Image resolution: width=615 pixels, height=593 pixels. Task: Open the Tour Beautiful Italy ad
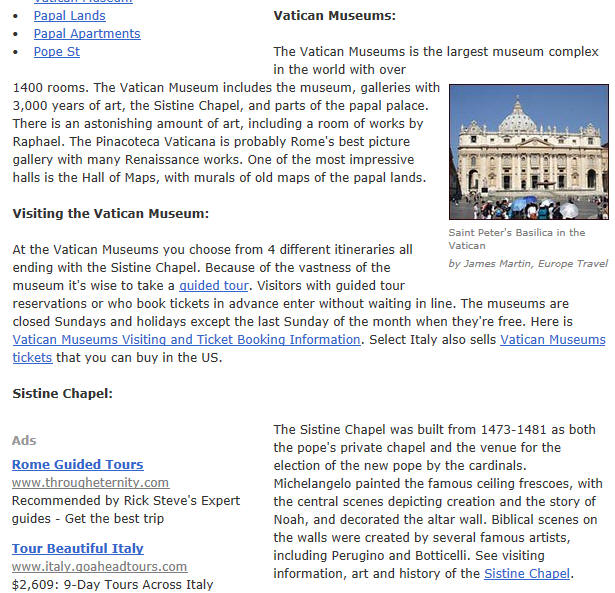coord(78,548)
